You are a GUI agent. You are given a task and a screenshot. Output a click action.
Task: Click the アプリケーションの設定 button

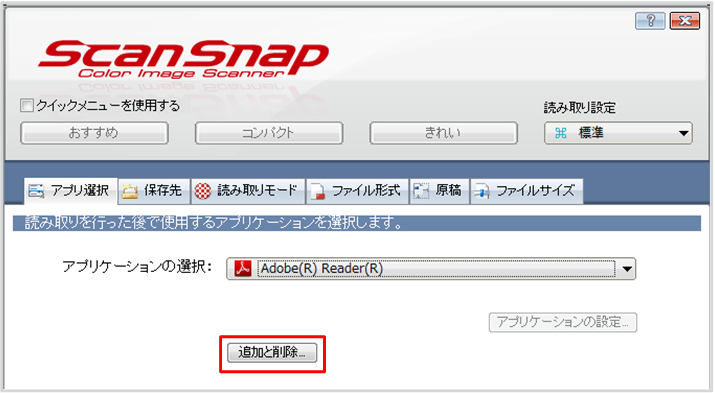563,322
